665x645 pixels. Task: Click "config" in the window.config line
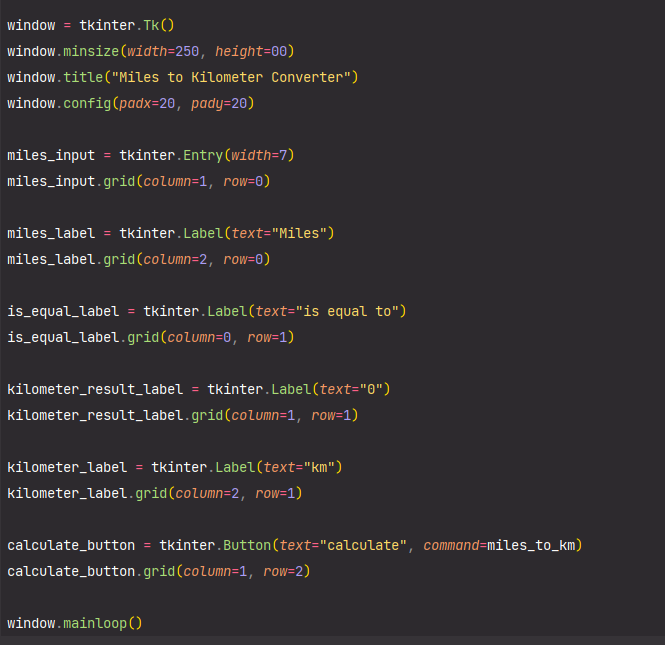click(x=87, y=103)
